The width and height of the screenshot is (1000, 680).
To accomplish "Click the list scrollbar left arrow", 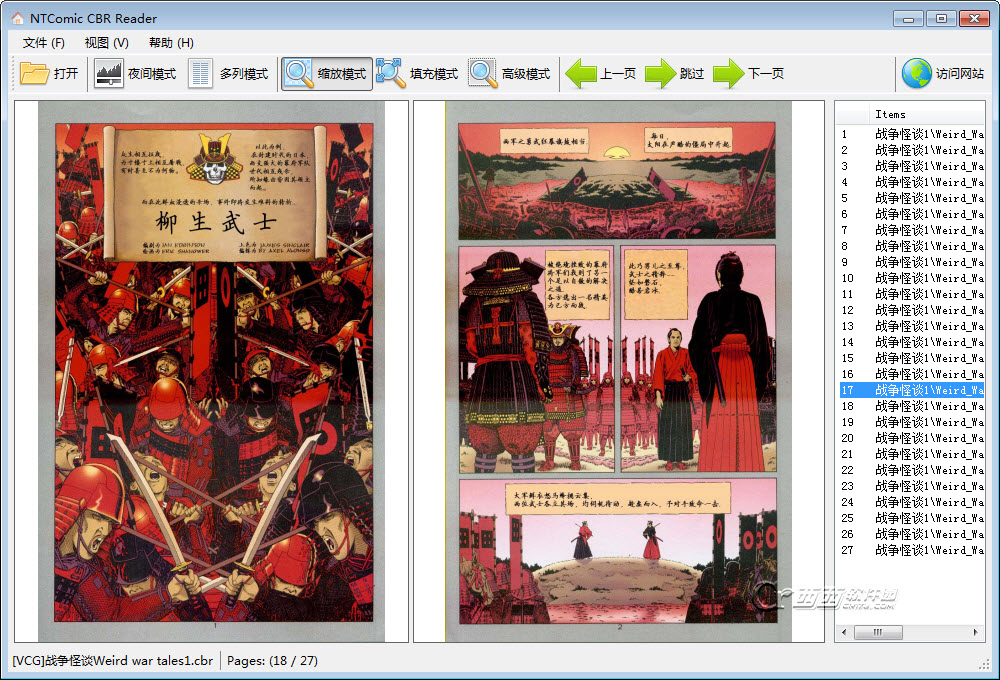I will click(x=844, y=632).
